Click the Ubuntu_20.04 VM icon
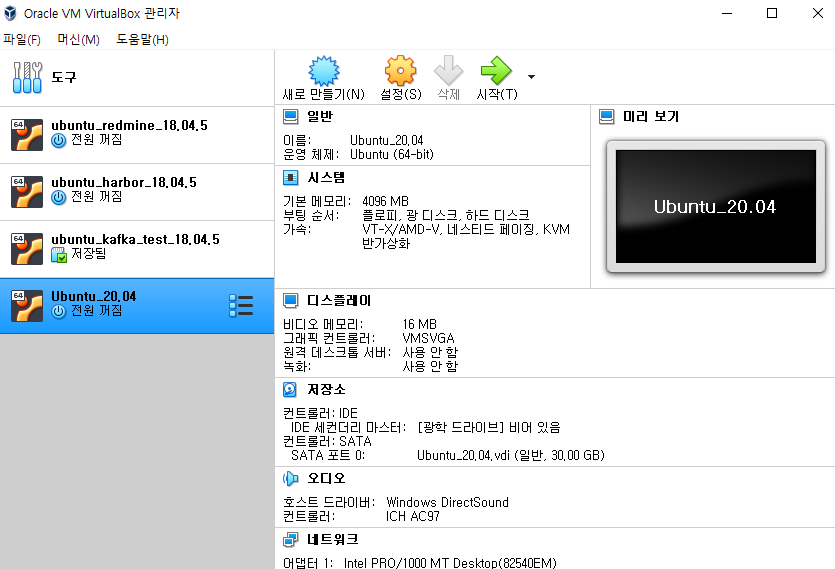Image resolution: width=835 pixels, height=569 pixels. [x=27, y=306]
